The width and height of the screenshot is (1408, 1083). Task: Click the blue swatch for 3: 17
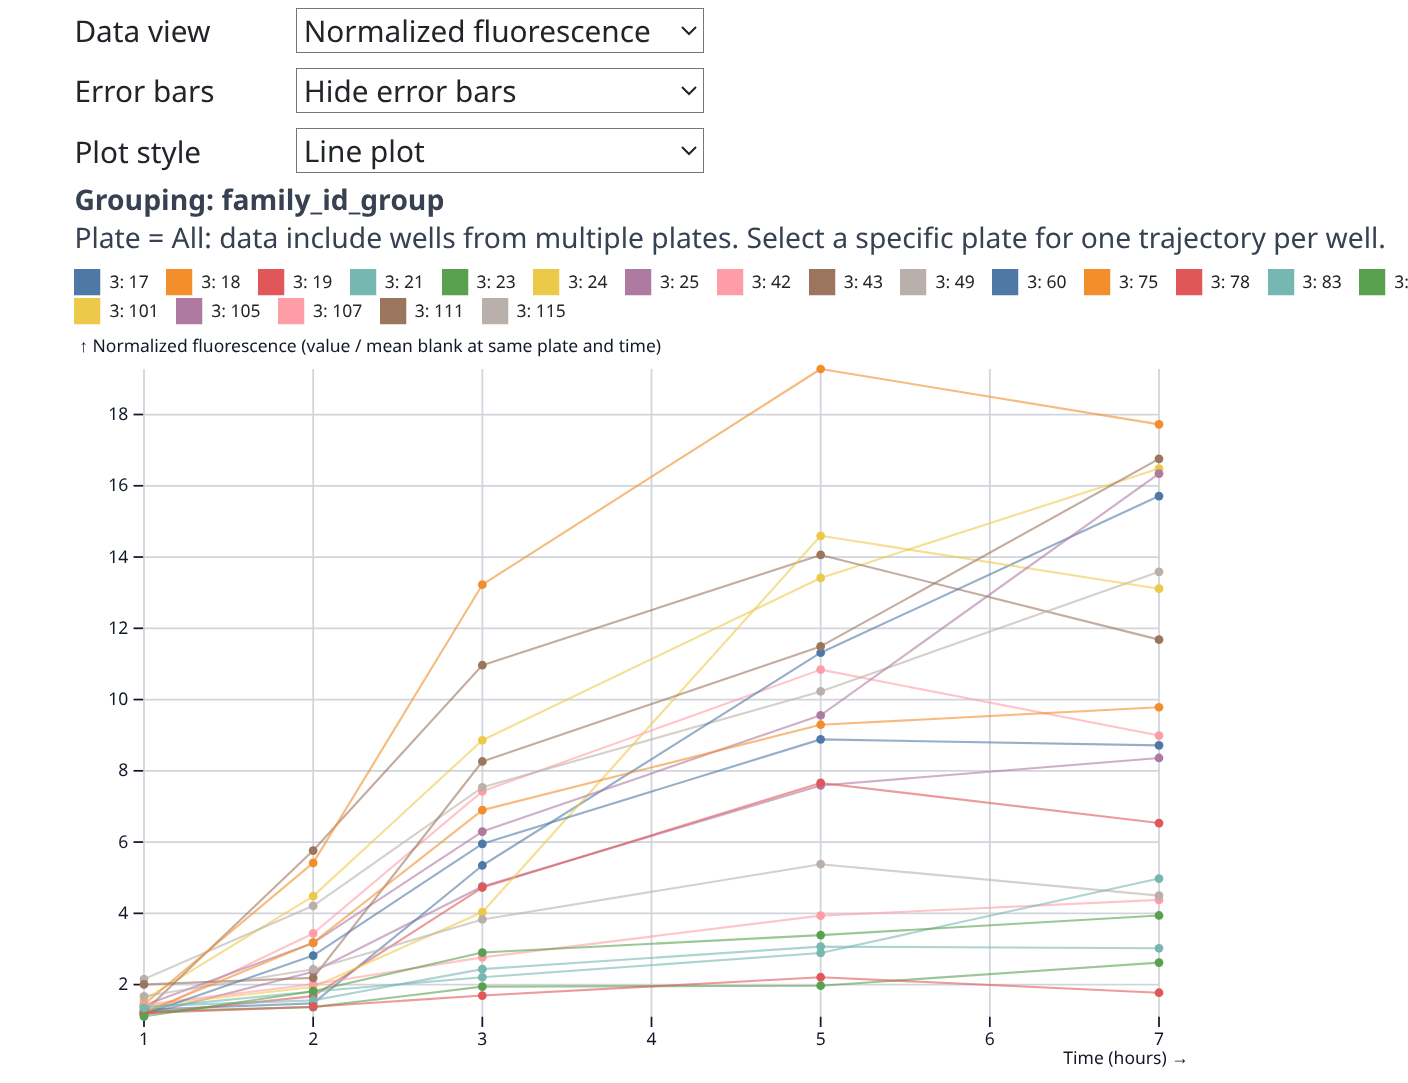[88, 282]
